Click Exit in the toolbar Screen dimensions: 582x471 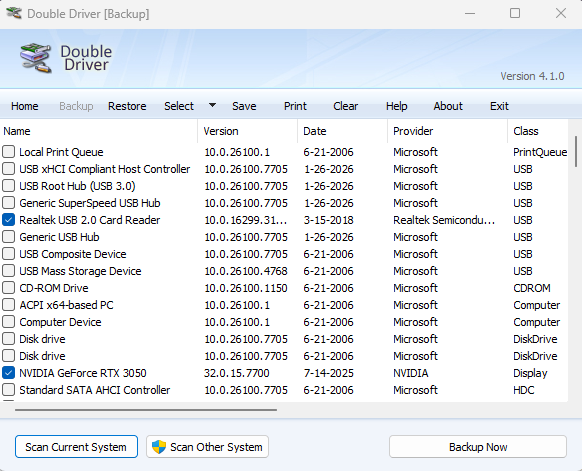tap(499, 106)
